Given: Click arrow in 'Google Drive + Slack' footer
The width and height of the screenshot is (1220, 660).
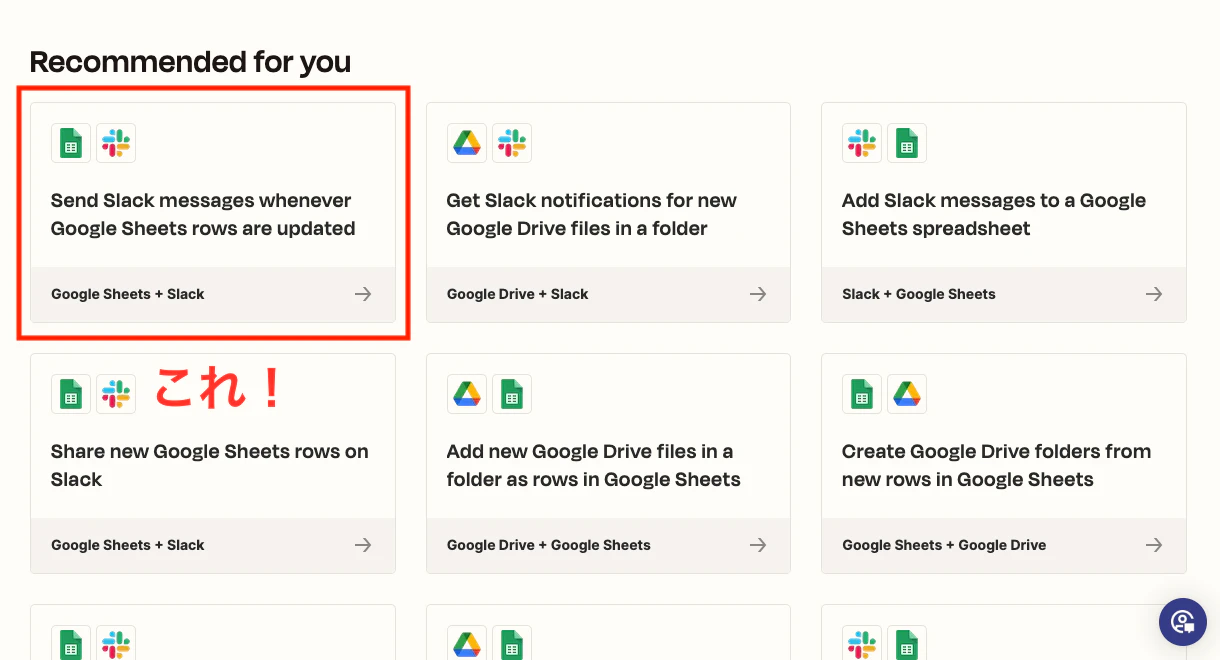Looking at the screenshot, I should tap(758, 294).
